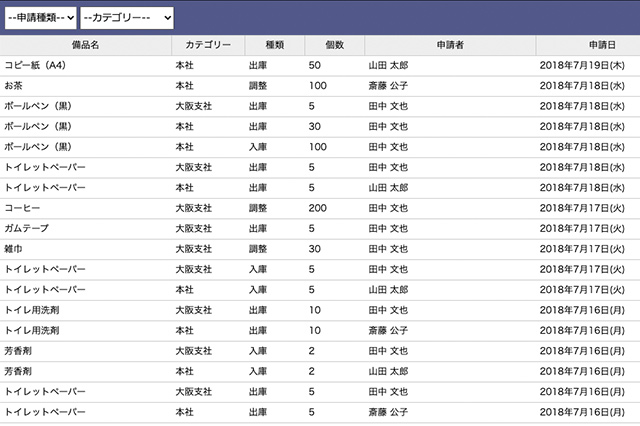The height and width of the screenshot is (426, 640).
Task: Click the 入庫 ボールペン（黒）item name
Action: pyautogui.click(x=38, y=147)
